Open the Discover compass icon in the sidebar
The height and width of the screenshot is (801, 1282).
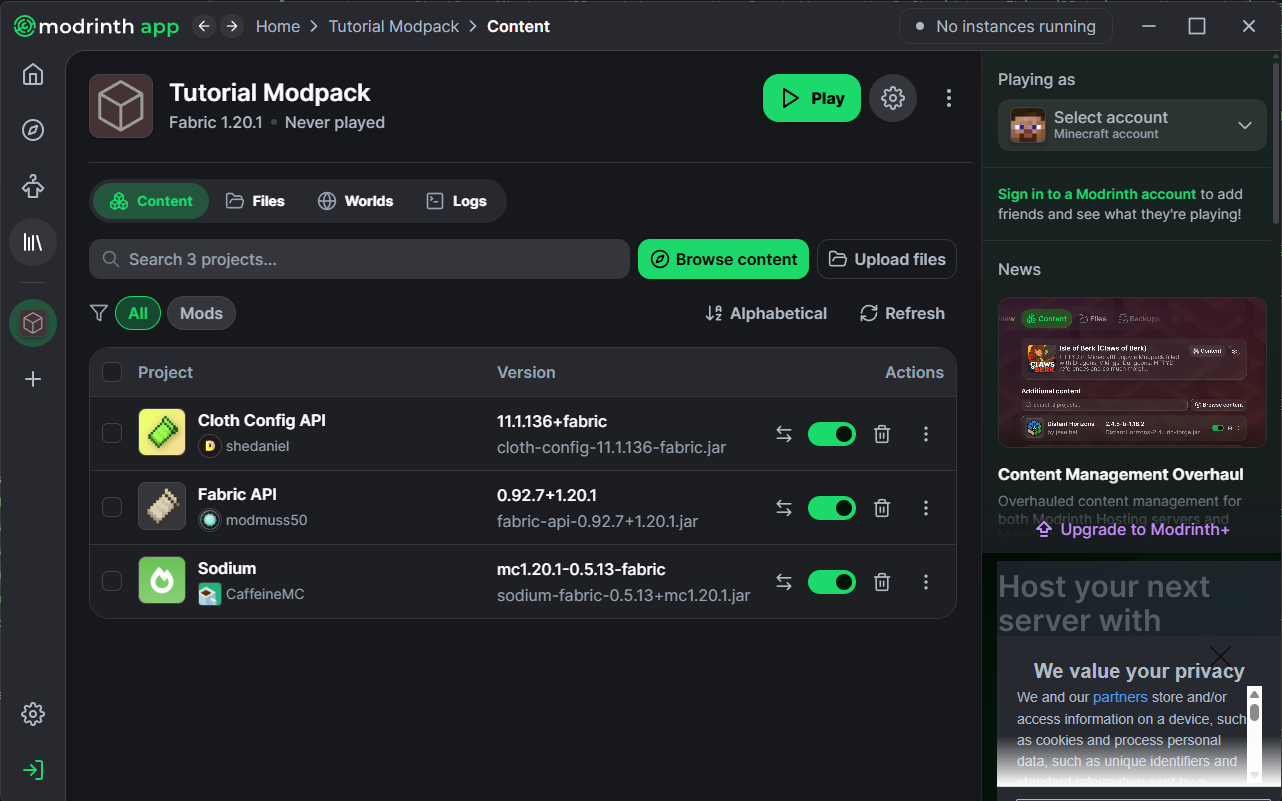(x=33, y=130)
